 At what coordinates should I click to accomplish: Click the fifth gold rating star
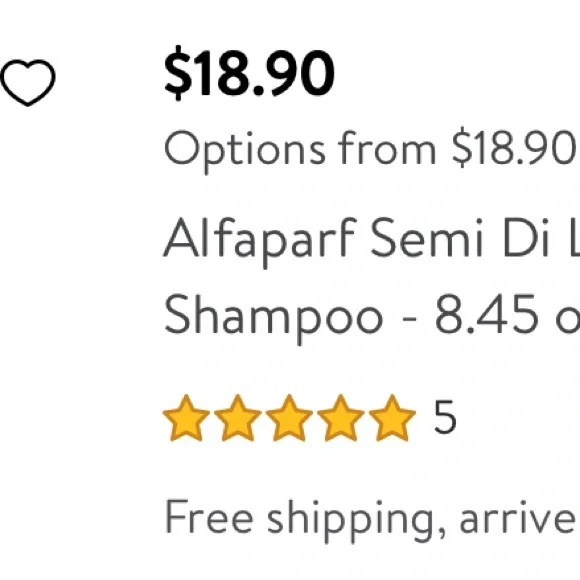coord(392,418)
